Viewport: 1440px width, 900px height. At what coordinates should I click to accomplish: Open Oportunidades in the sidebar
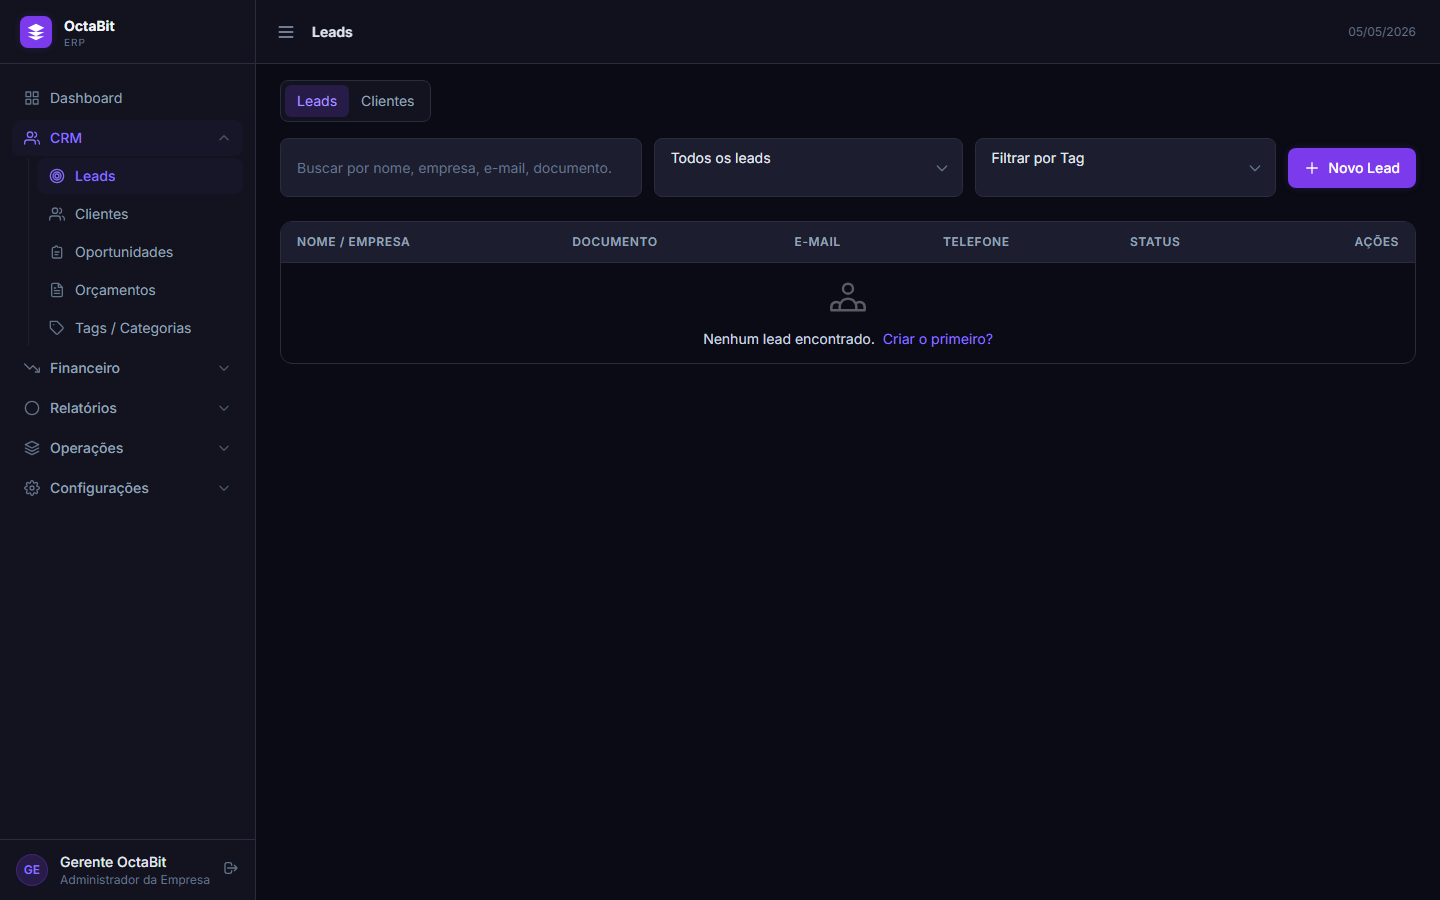click(140, 252)
